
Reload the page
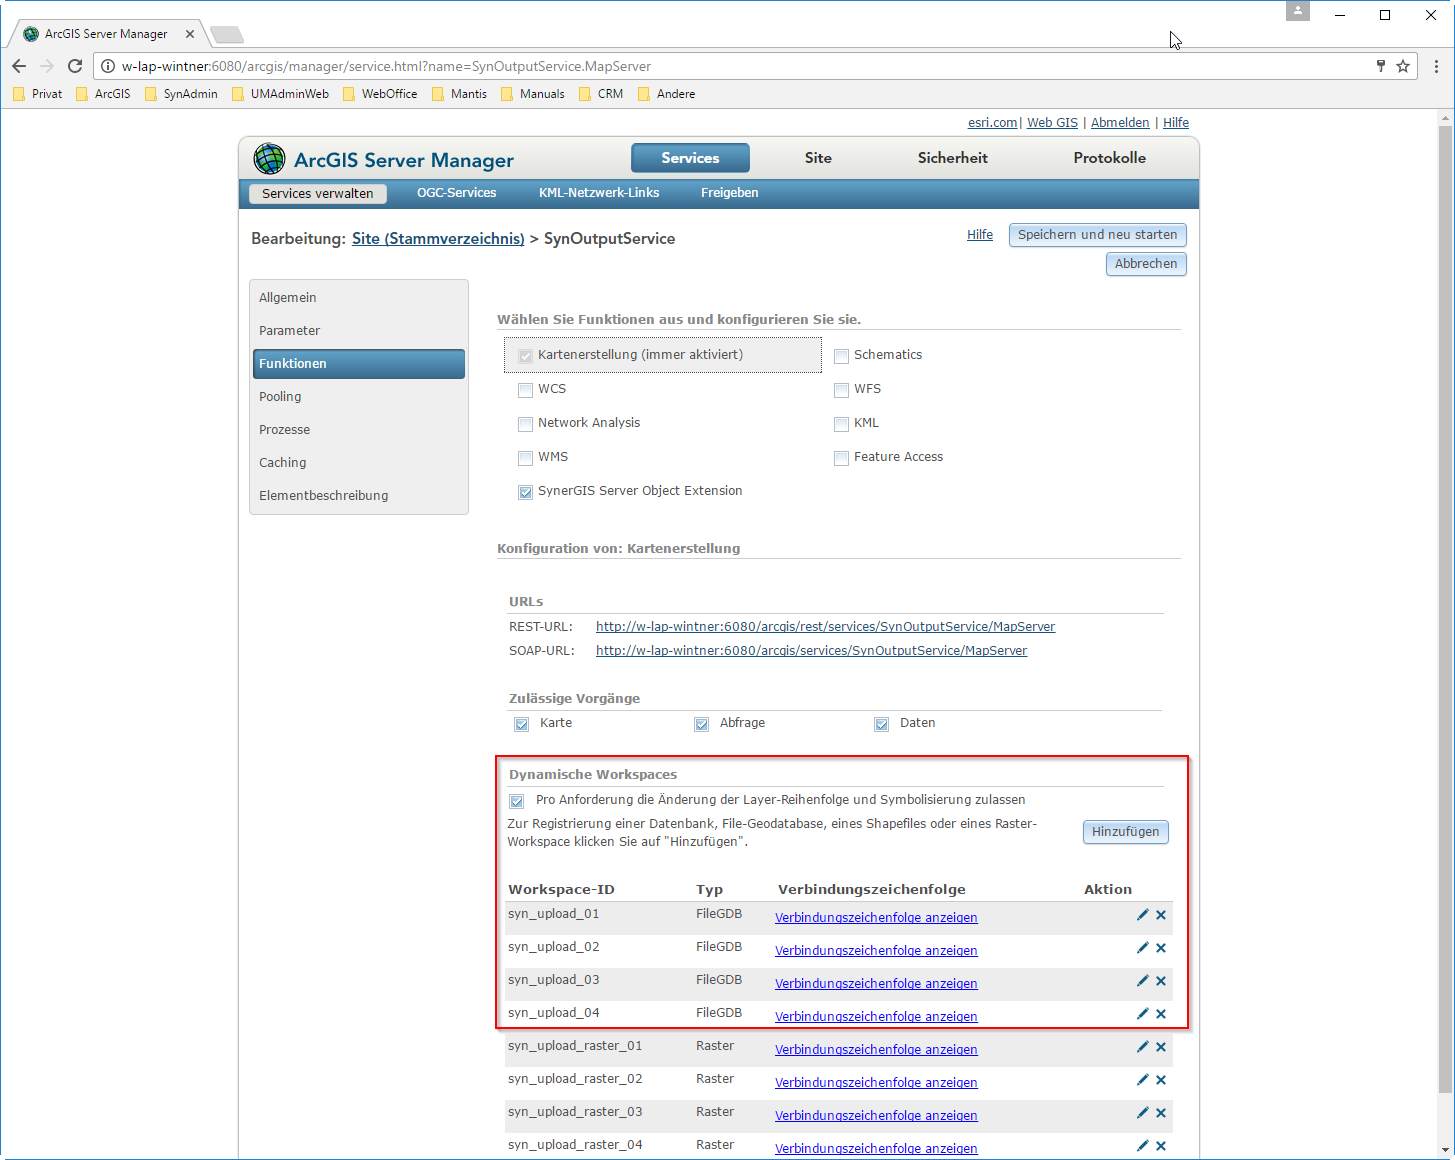coord(75,66)
